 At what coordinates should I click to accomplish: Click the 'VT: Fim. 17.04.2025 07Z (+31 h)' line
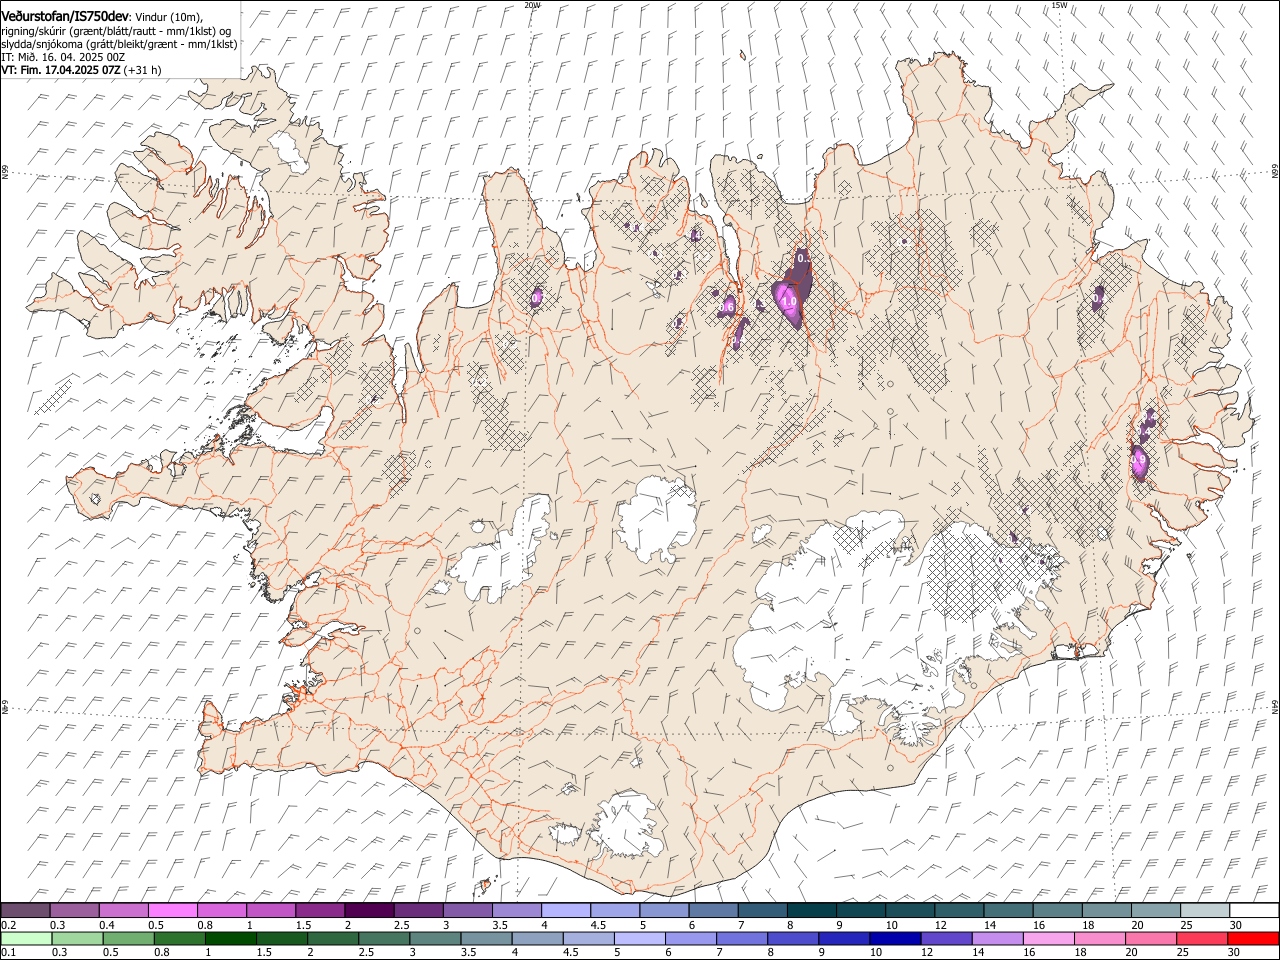[81, 70]
